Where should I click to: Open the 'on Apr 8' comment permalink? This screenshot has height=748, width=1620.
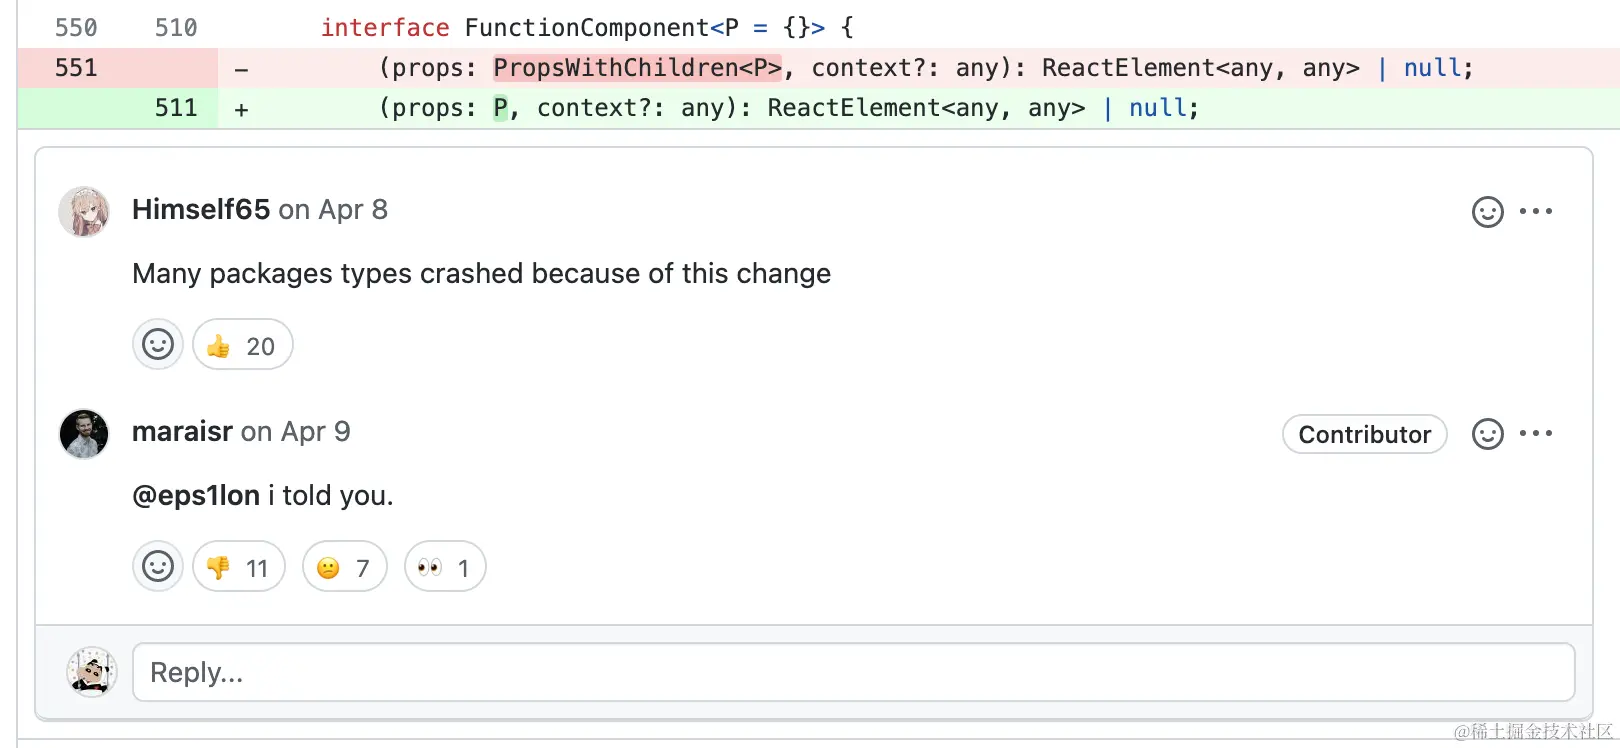333,210
